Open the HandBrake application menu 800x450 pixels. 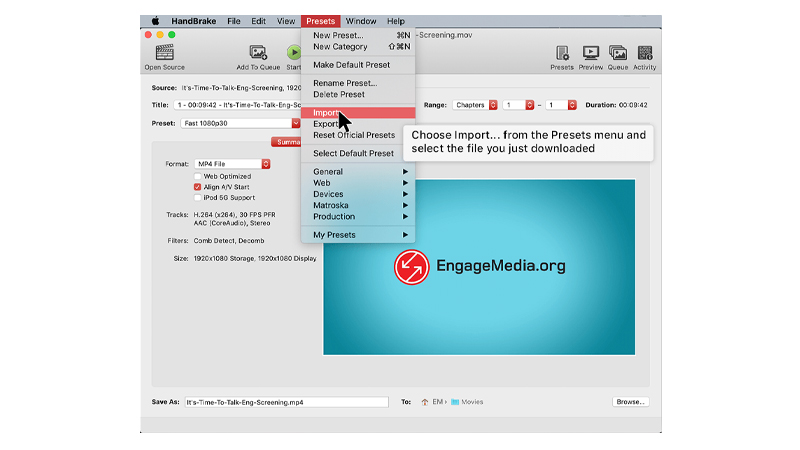[x=193, y=21]
